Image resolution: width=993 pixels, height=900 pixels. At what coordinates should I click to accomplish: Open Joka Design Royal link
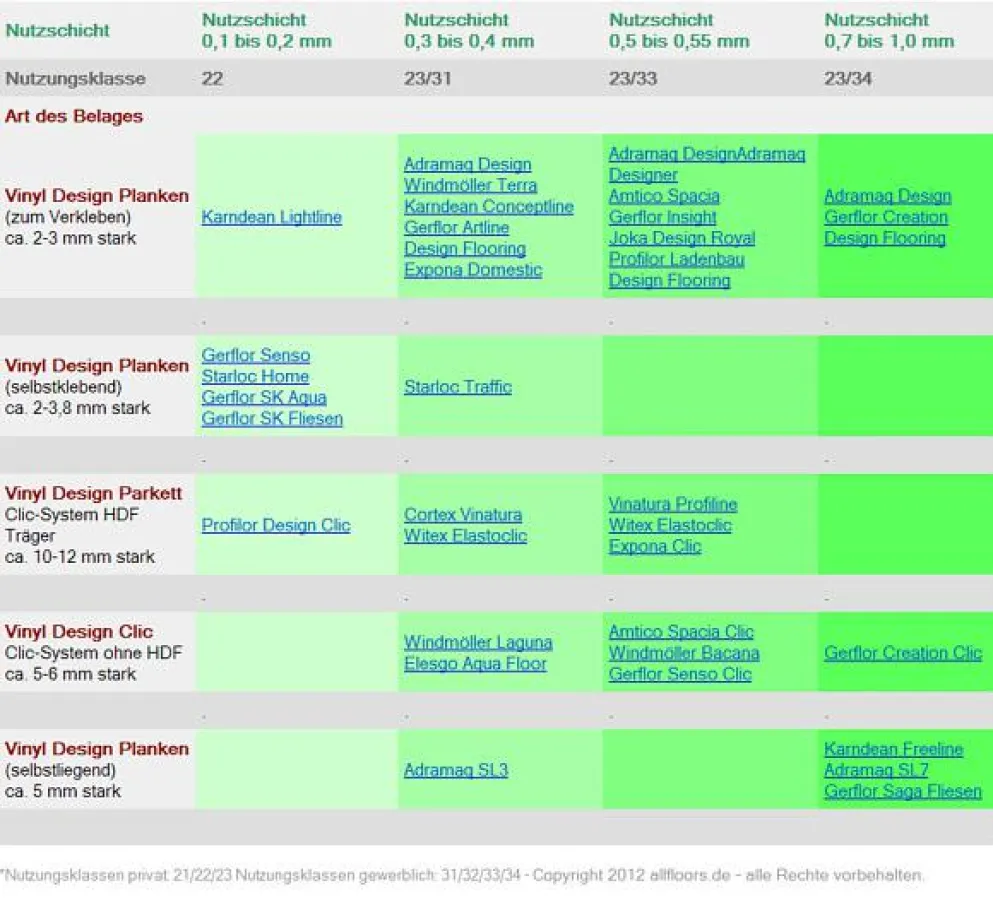tap(681, 238)
